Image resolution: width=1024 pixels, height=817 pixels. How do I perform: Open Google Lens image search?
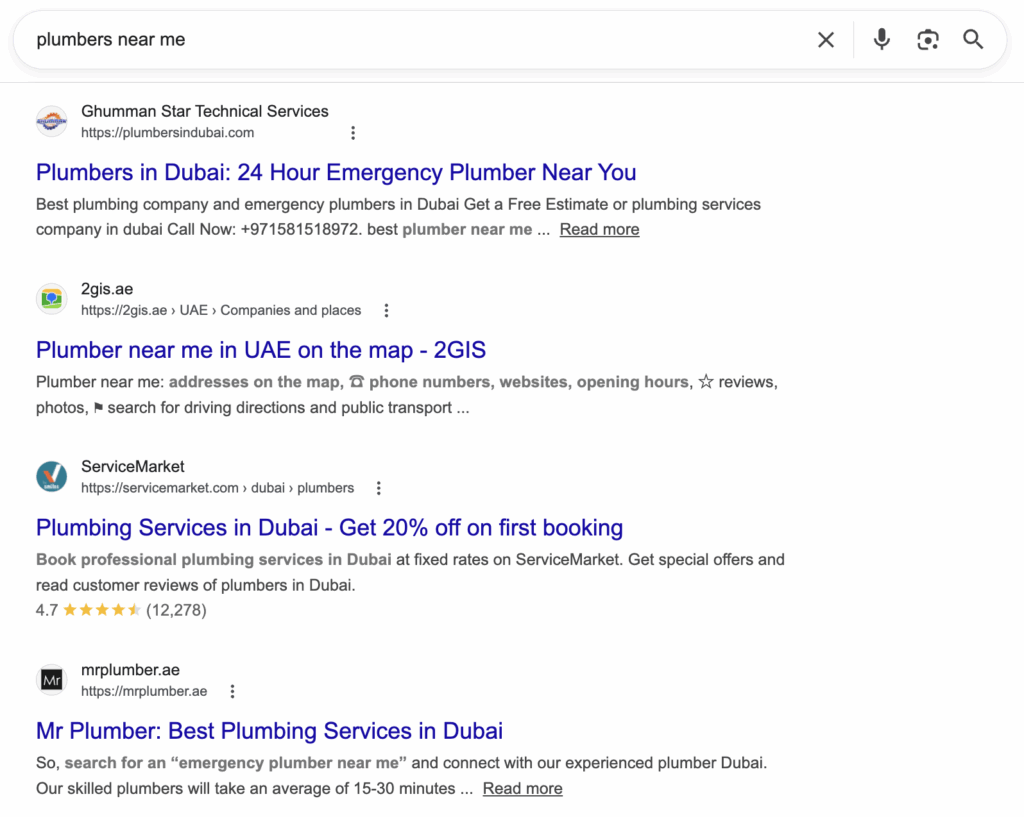927,39
